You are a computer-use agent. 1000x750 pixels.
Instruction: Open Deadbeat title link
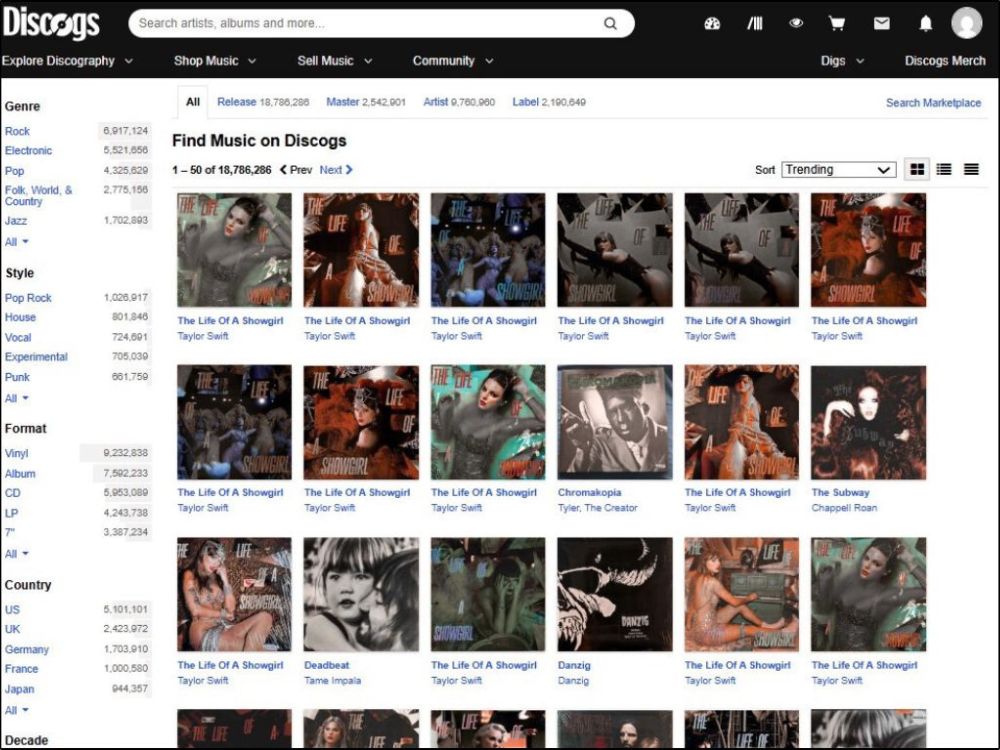327,665
